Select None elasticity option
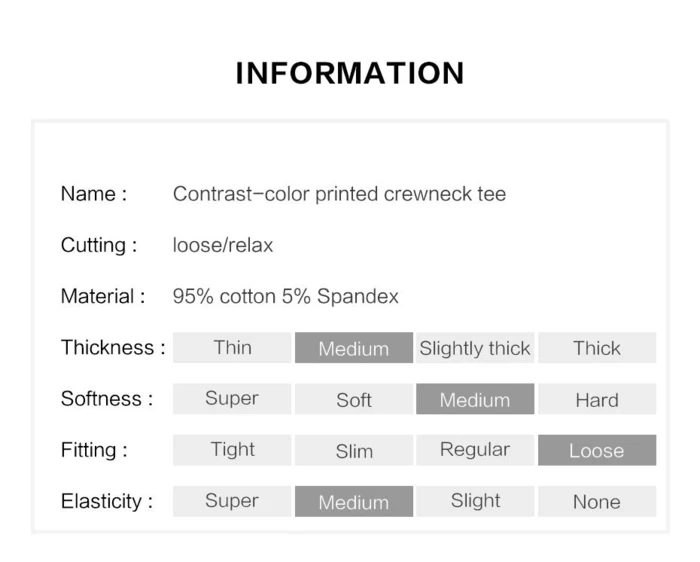Viewport: 700px width, 562px height. click(597, 501)
